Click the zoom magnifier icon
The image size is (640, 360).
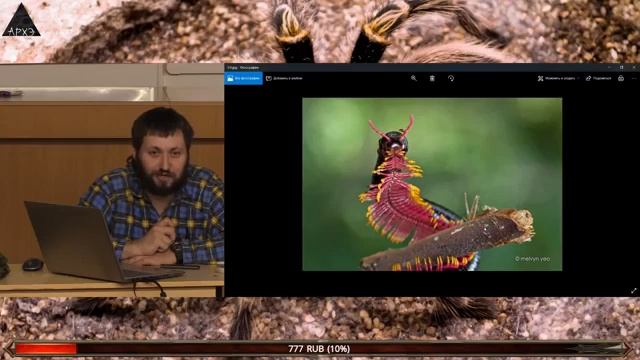pos(413,78)
